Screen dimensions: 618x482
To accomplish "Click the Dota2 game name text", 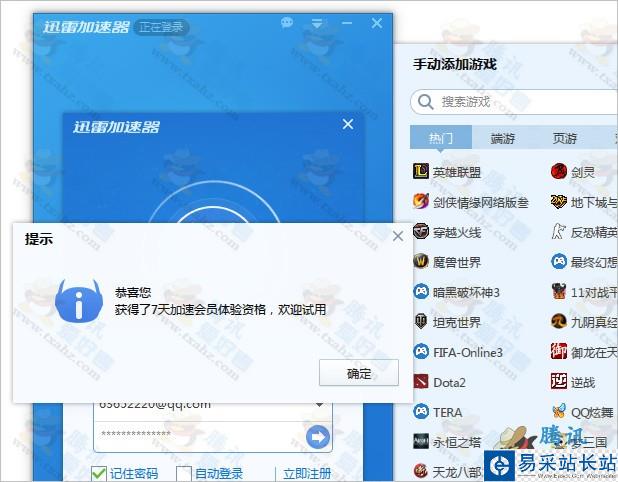I will 449,382.
